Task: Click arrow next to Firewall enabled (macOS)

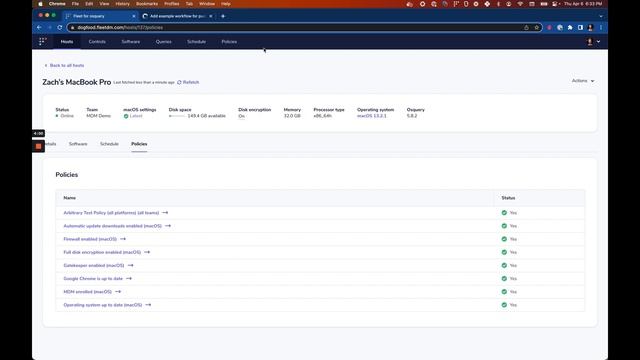Action: point(123,239)
